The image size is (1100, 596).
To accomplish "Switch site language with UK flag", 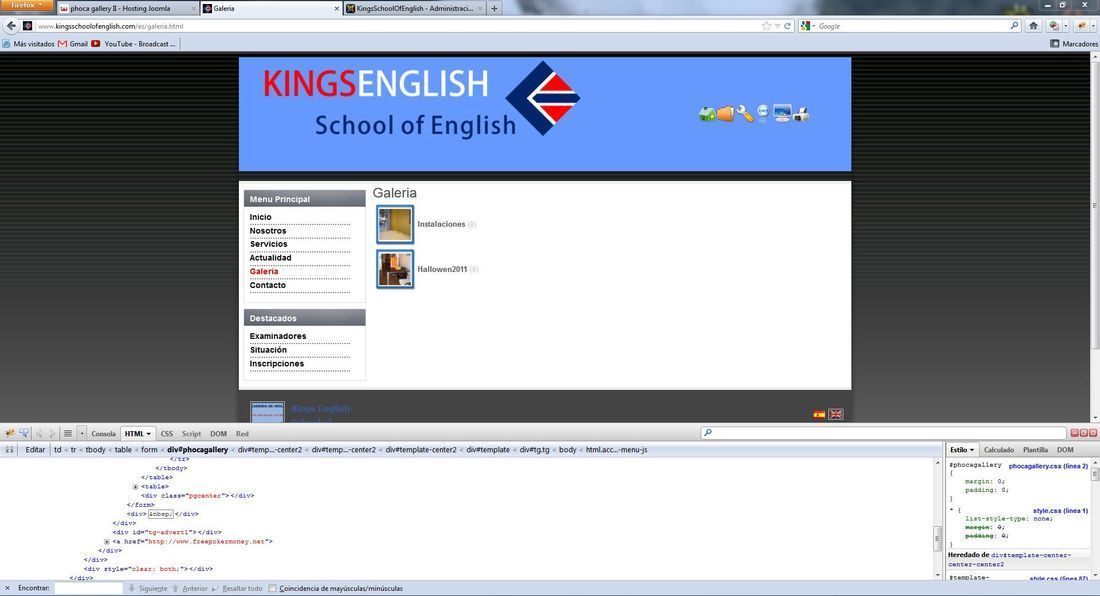I will [836, 414].
